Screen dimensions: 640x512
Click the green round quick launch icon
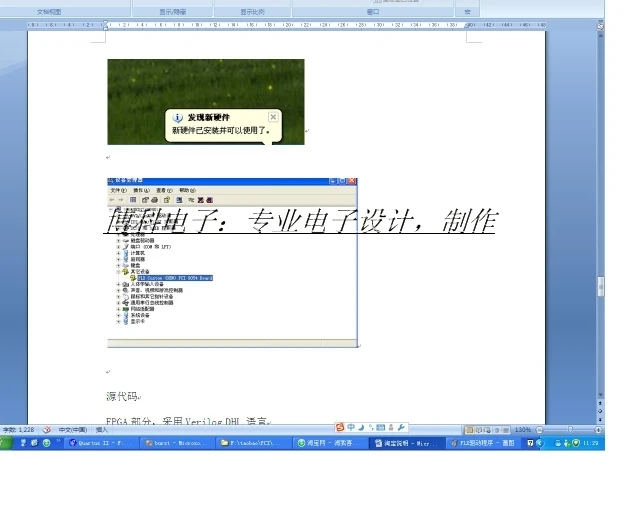pyautogui.click(x=47, y=443)
